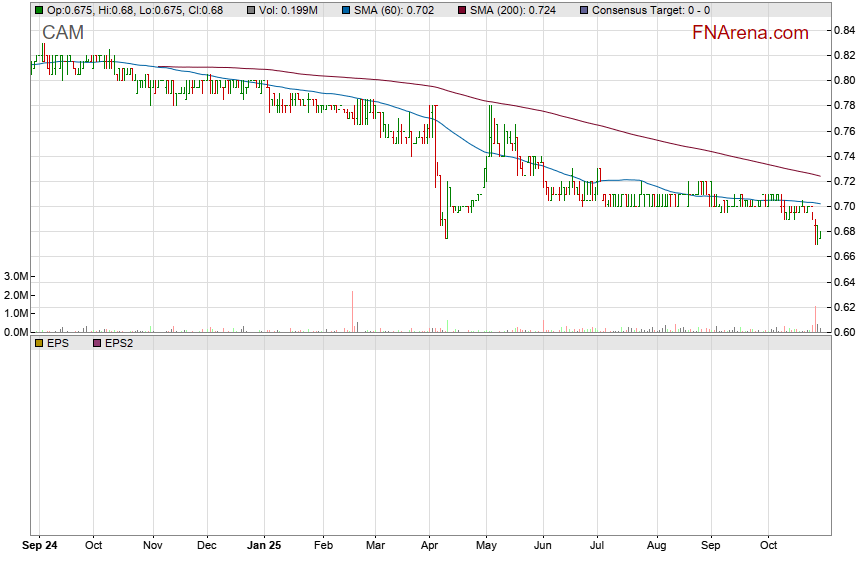The width and height of the screenshot is (859, 566).
Task: Click the green OHLC price legend swatch
Action: 39,10
